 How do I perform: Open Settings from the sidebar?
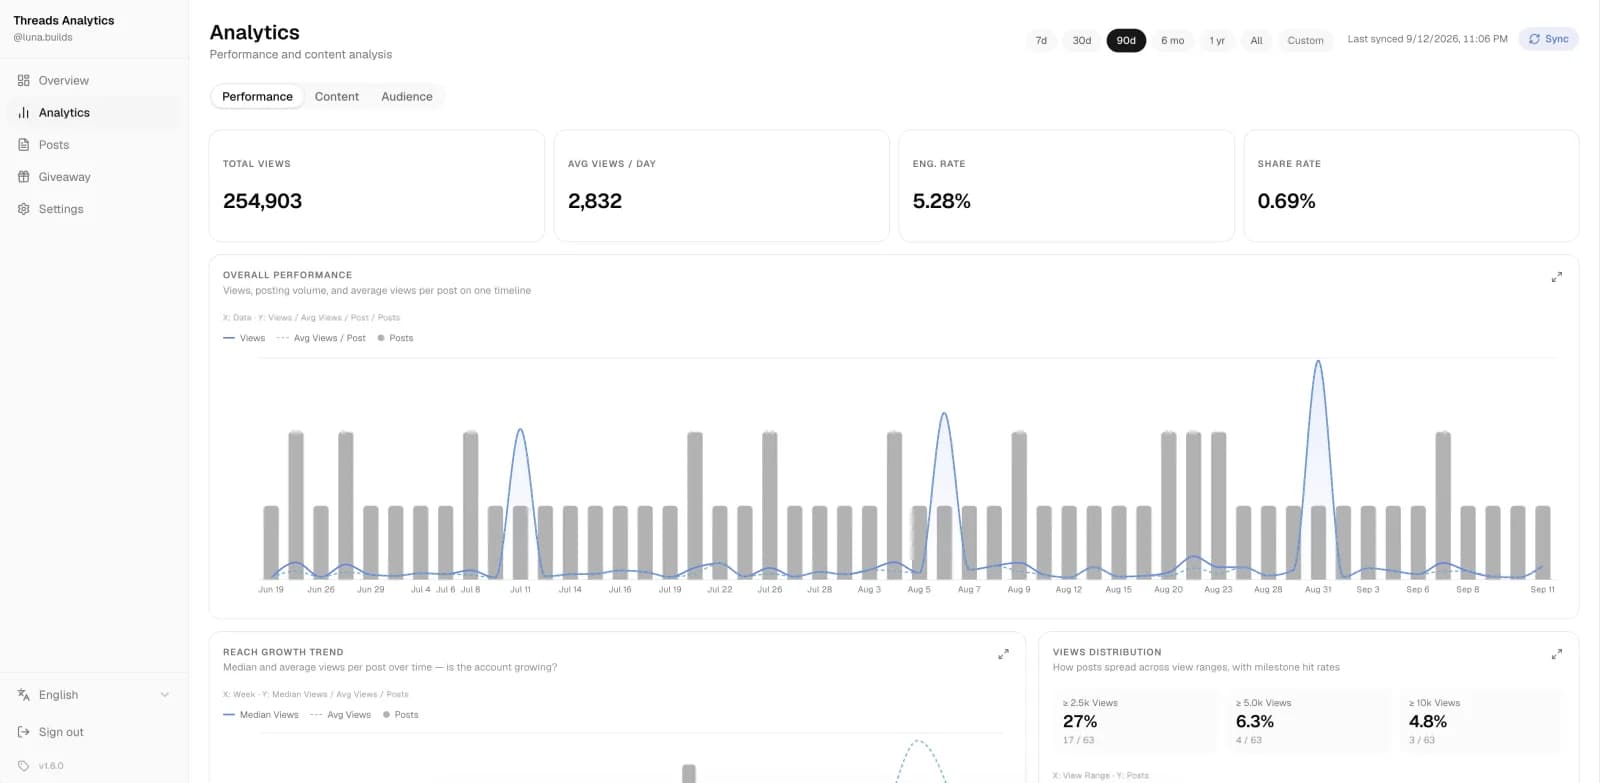pyautogui.click(x=94, y=208)
